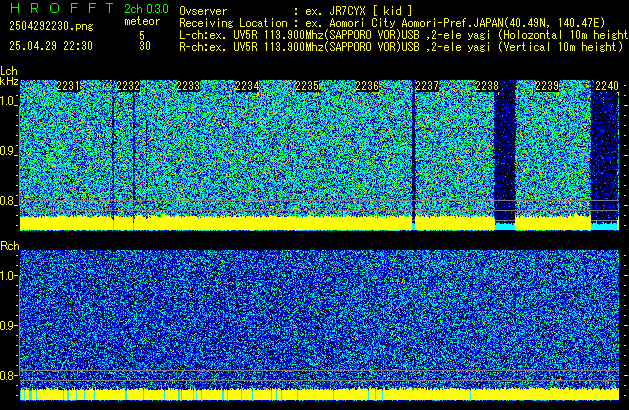
Task: Click the kHz unit label
Action: [9, 81]
